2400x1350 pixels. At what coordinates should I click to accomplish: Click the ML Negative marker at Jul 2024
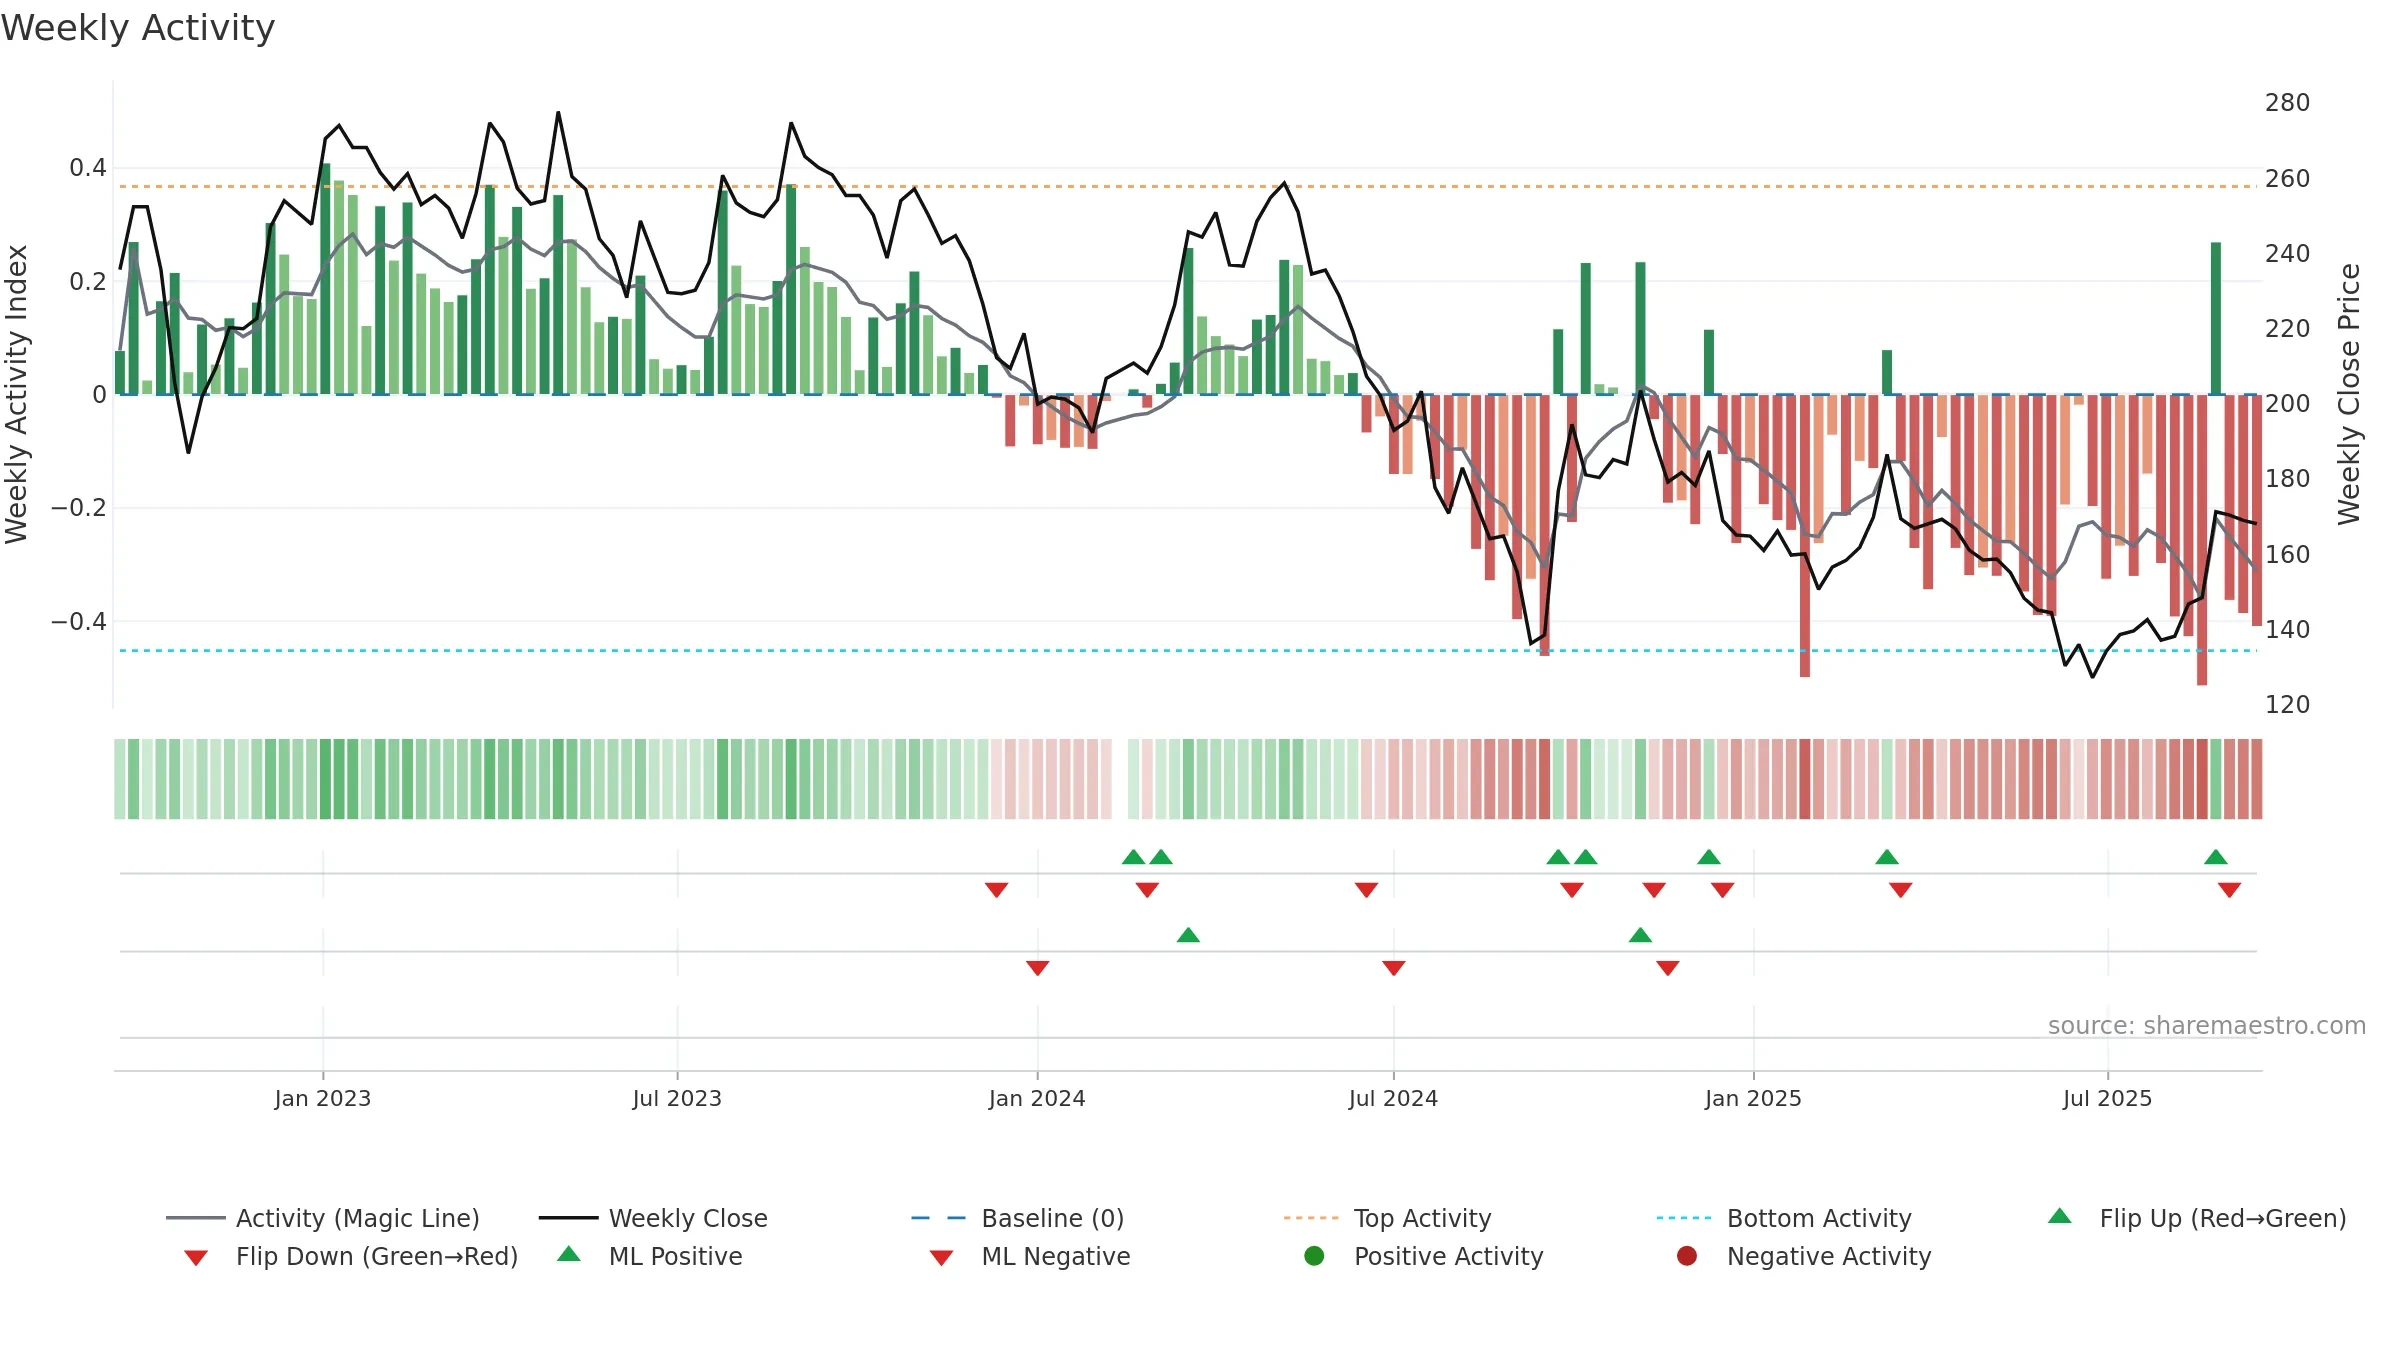1393,968
